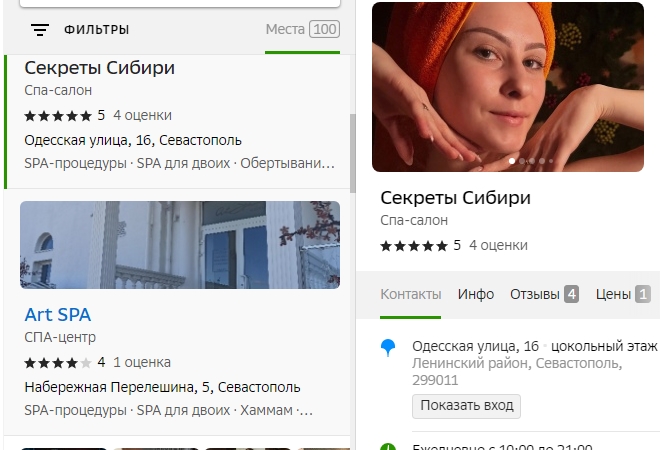Click Art SPA four-star rating
The height and width of the screenshot is (450, 660).
pyautogui.click(x=58, y=362)
